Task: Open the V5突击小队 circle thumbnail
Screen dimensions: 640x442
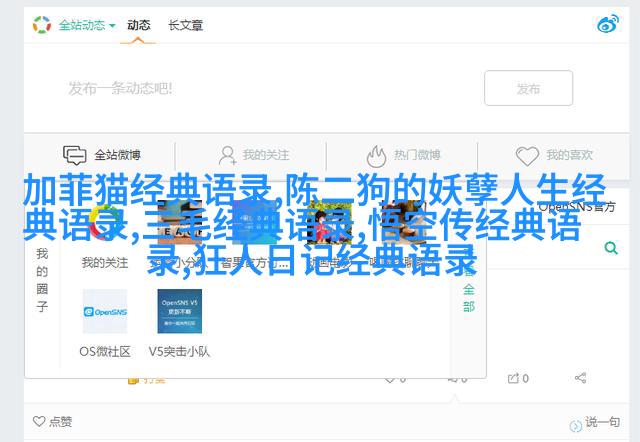Action: click(x=180, y=311)
